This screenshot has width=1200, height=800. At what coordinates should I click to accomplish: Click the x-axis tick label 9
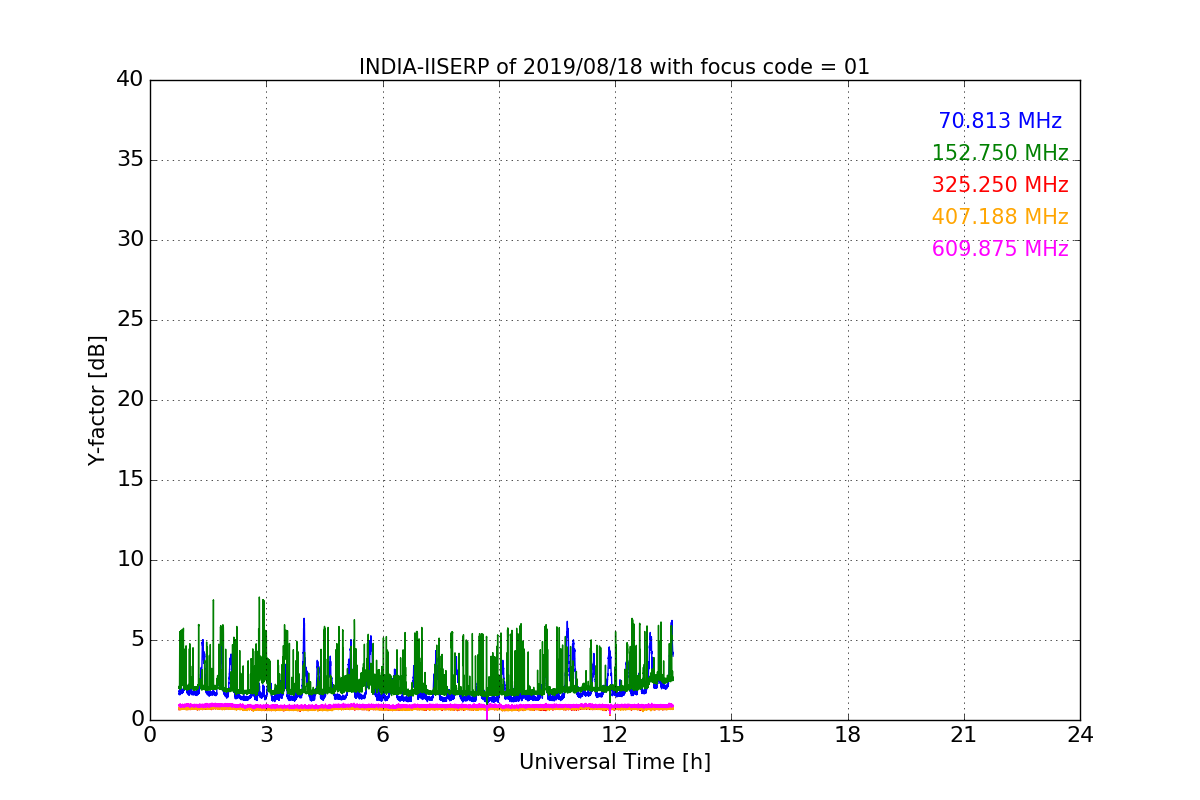(x=499, y=734)
